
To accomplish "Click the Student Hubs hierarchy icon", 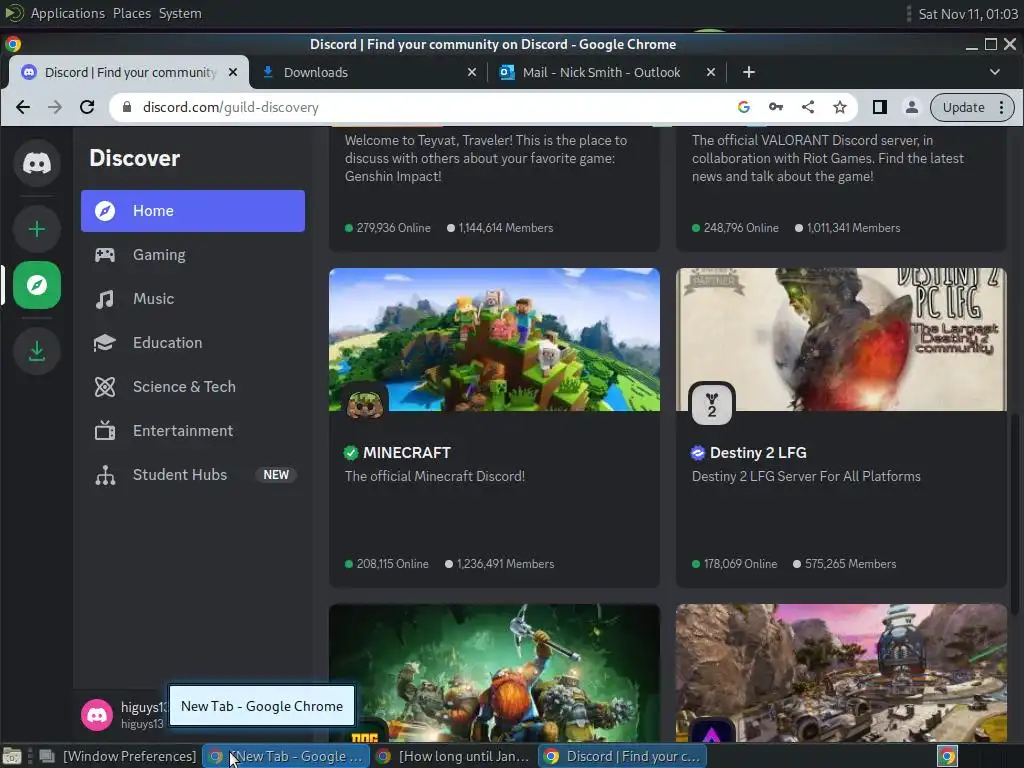I will pos(104,475).
